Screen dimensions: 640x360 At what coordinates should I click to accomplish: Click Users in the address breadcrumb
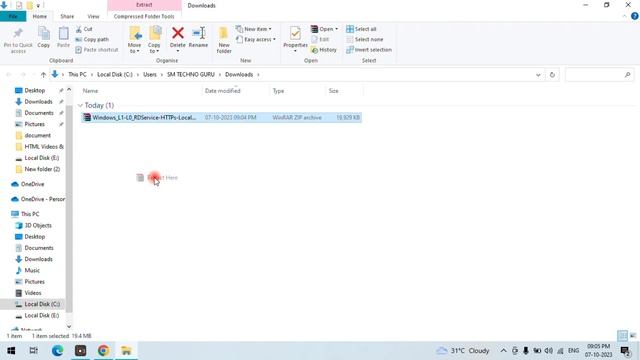[x=150, y=75]
